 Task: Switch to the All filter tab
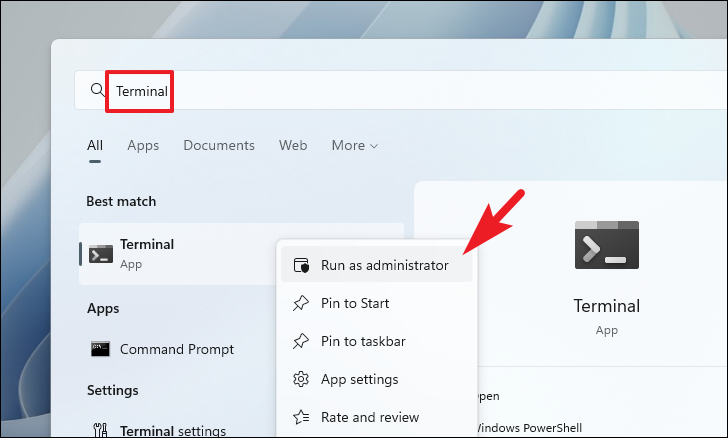tap(95, 145)
